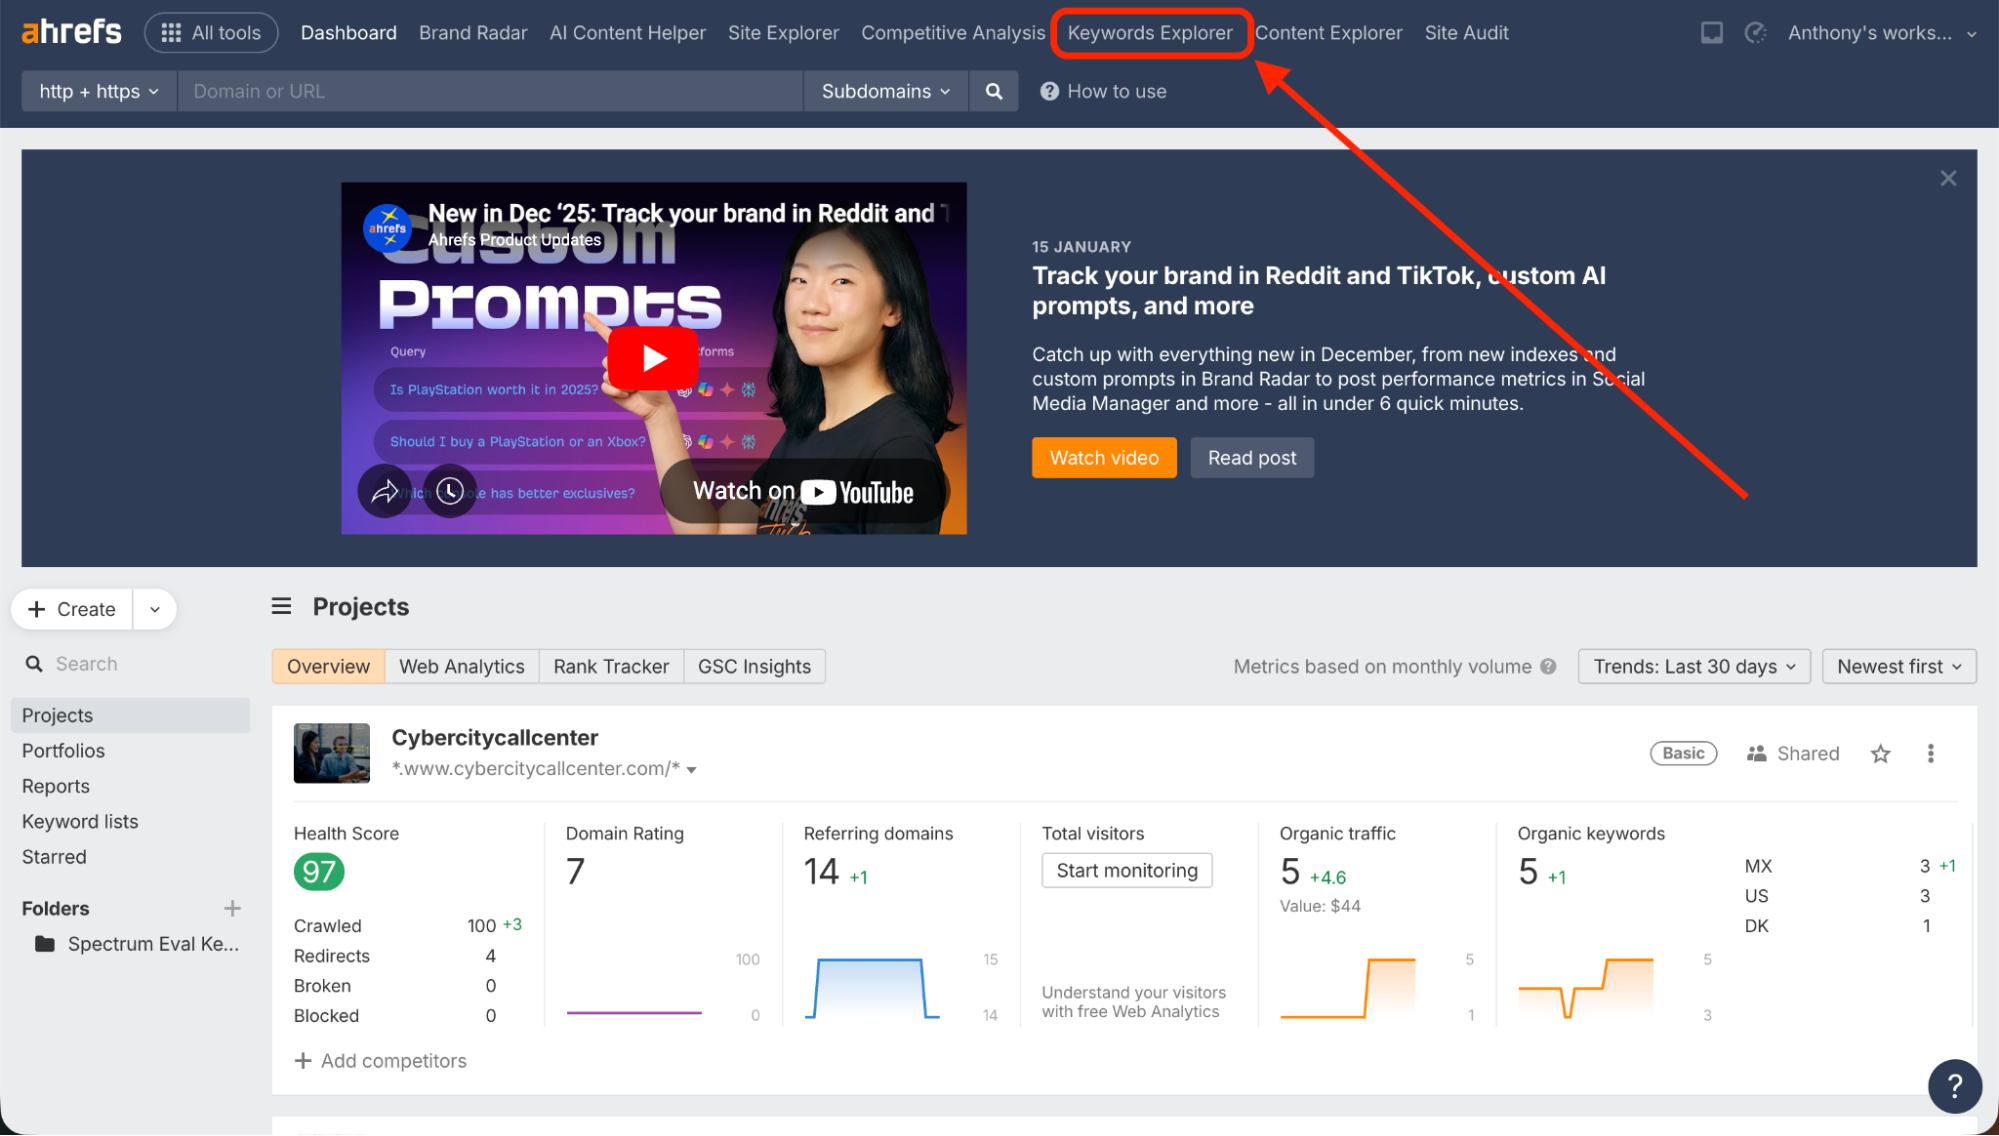Open the Subdomains mode dropdown
This screenshot has height=1136, width=1999.
(x=884, y=91)
